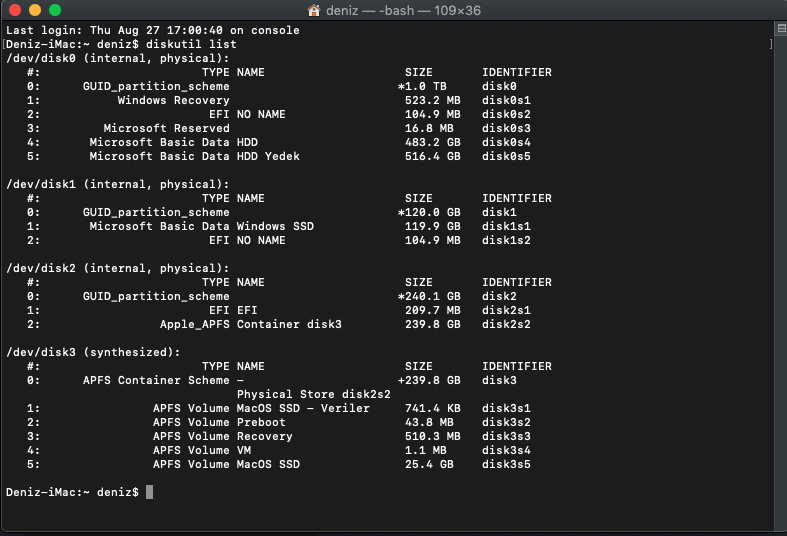Minimize the Terminal with the yellow button
The image size is (787, 536).
pos(34,10)
